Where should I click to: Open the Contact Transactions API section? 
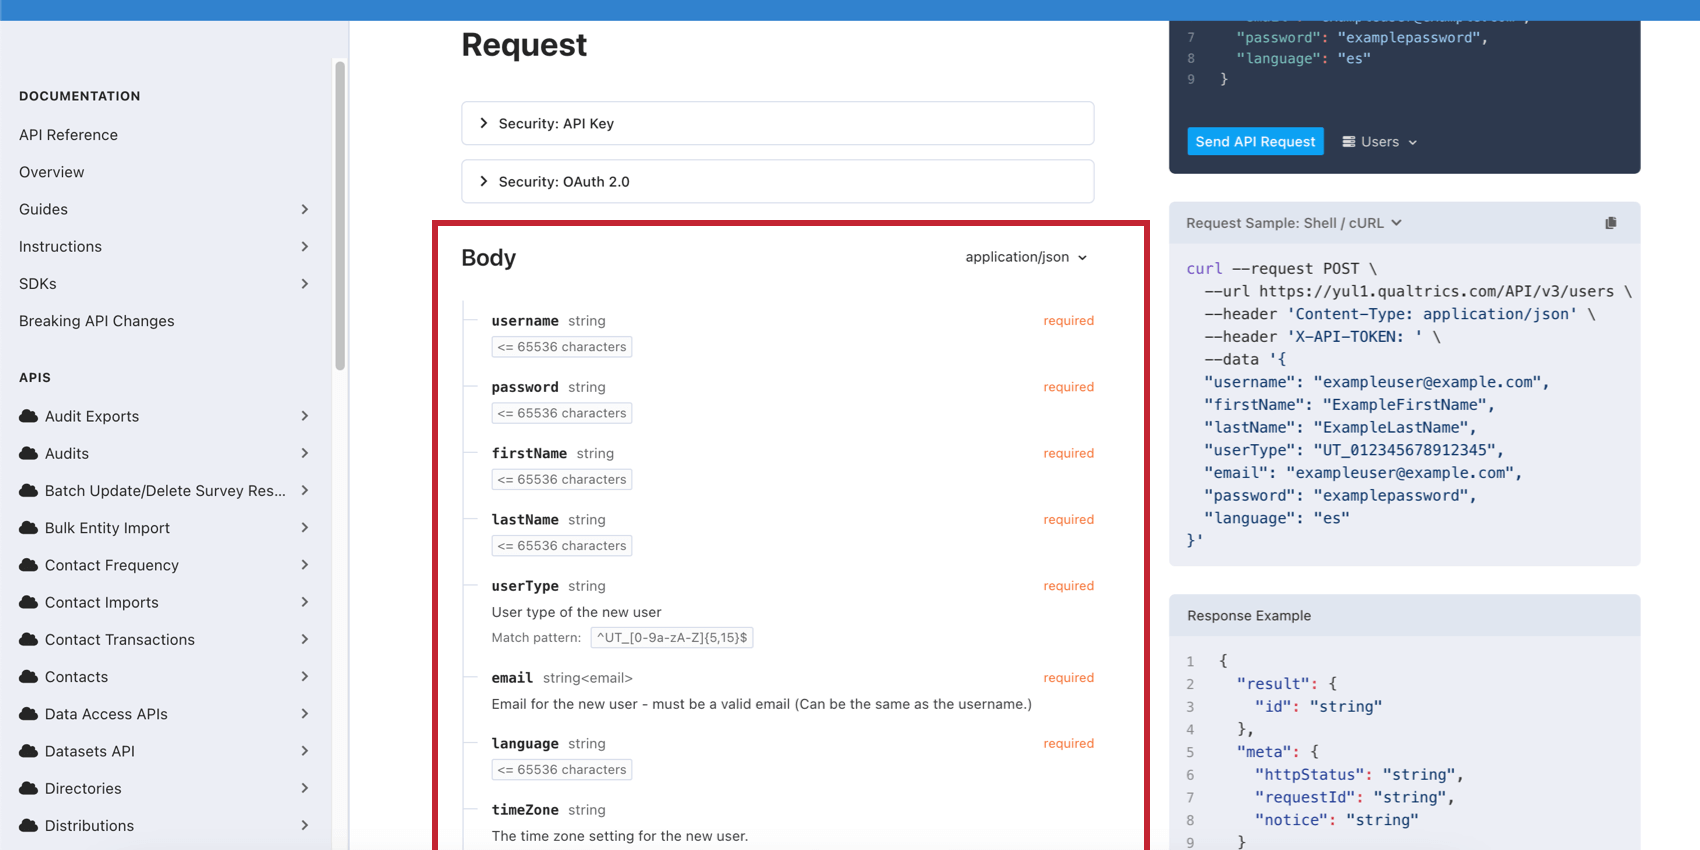(x=119, y=639)
